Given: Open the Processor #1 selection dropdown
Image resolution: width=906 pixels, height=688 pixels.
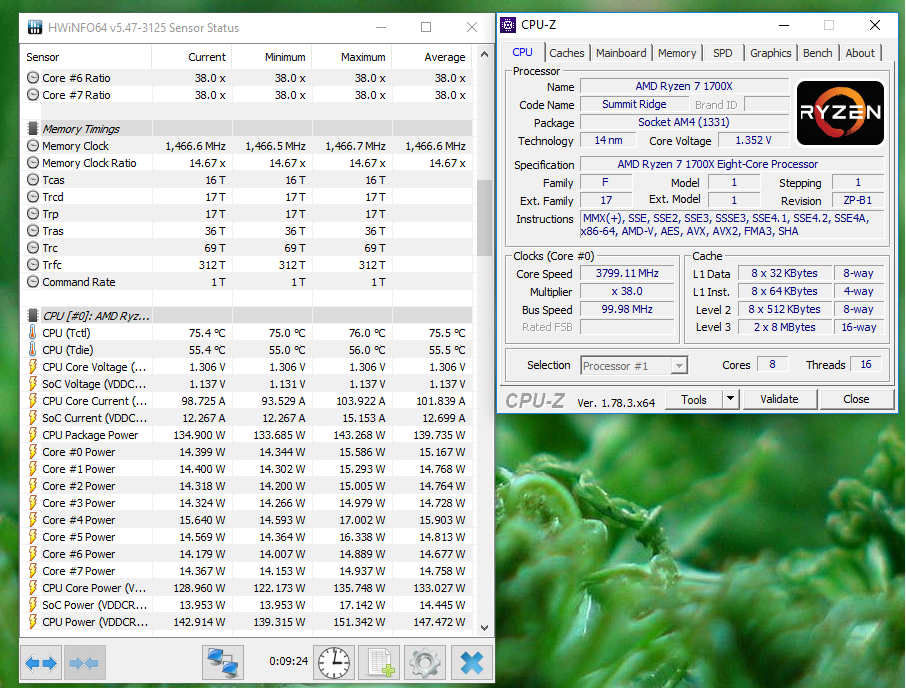Looking at the screenshot, I should (680, 366).
